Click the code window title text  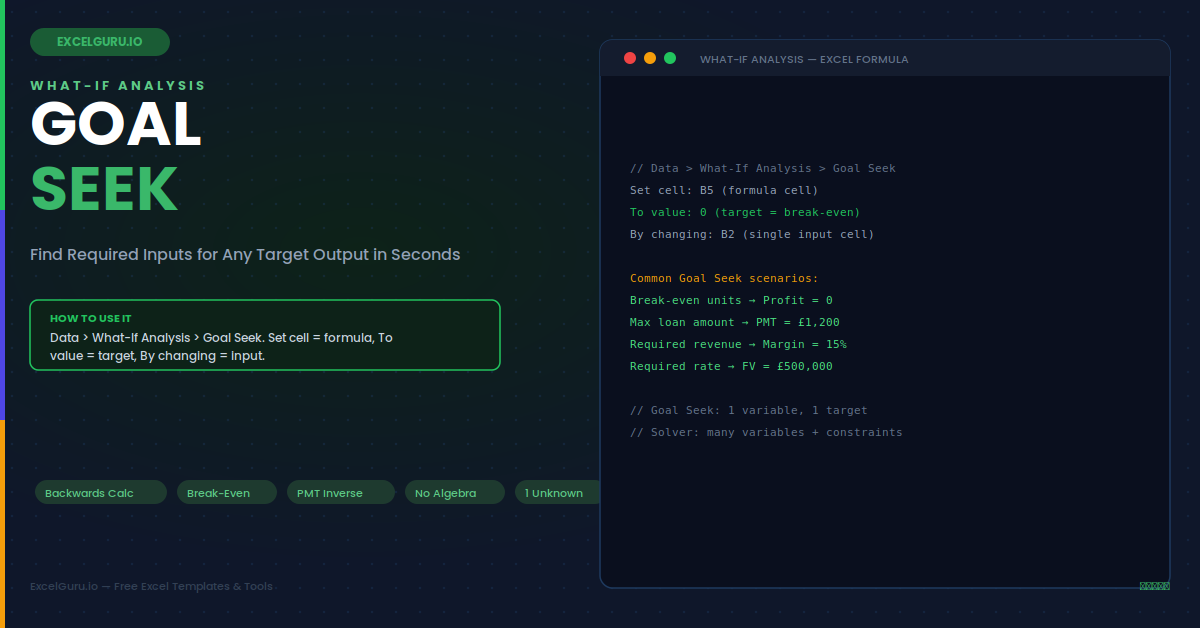(804, 59)
